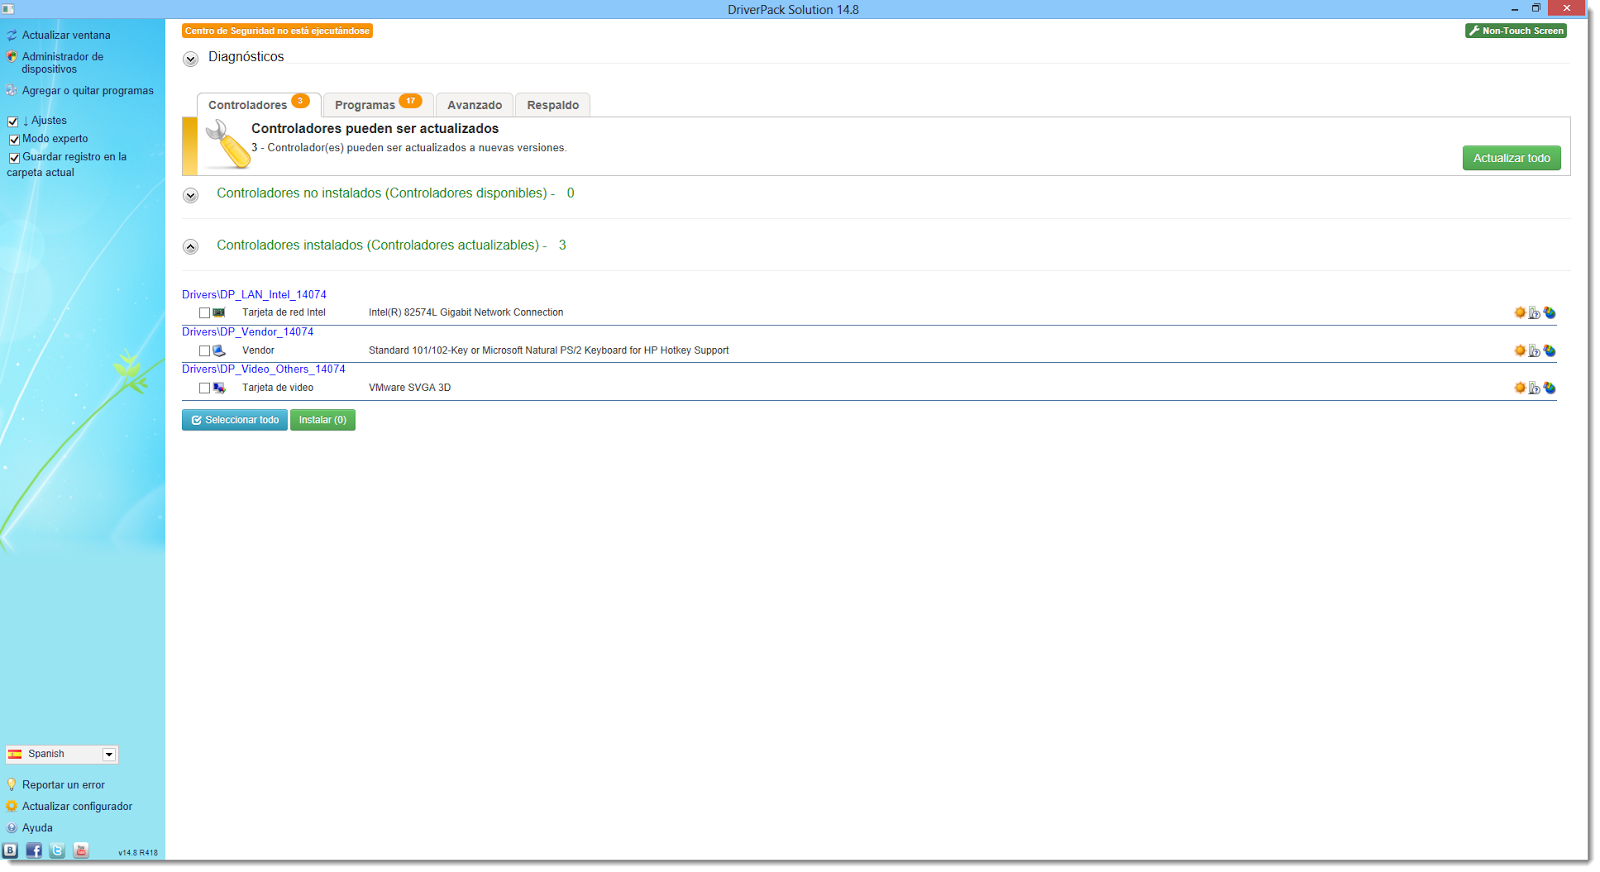Click the sun icon in Vendor keyboard row
The width and height of the screenshot is (1600, 872).
tap(1520, 351)
